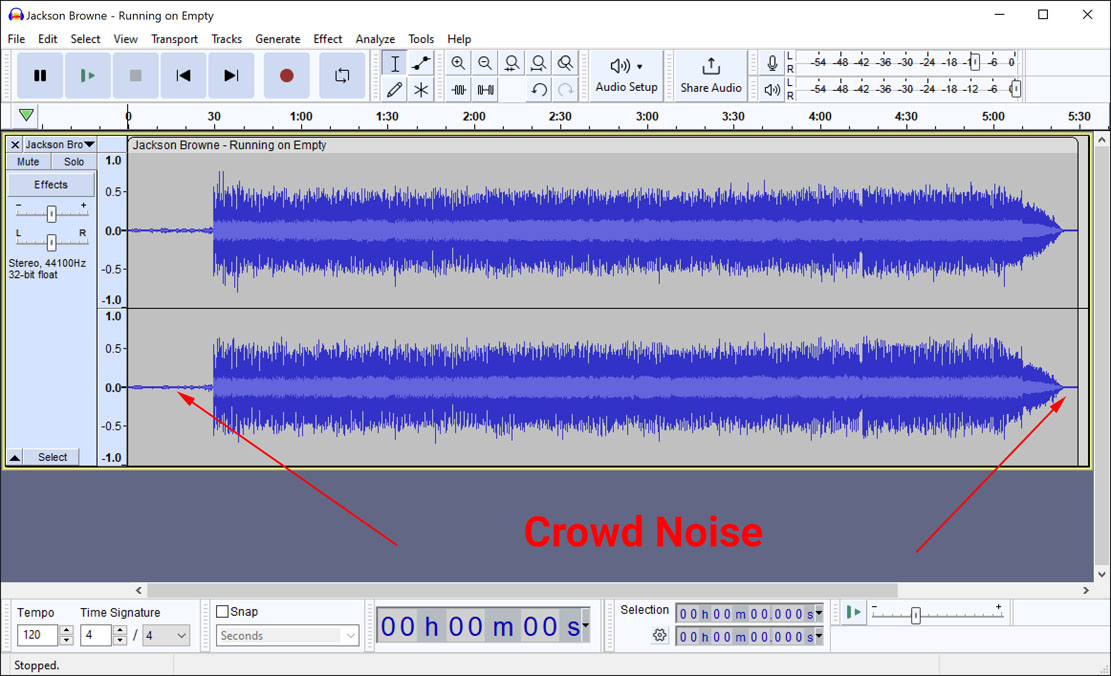Image resolution: width=1111 pixels, height=676 pixels.
Task: Start recording with the red Record button
Action: pyautogui.click(x=286, y=75)
